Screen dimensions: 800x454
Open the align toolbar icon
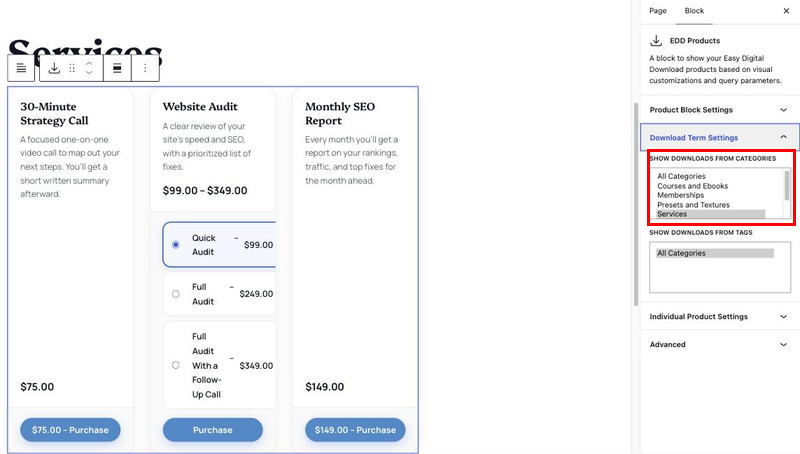click(x=117, y=68)
